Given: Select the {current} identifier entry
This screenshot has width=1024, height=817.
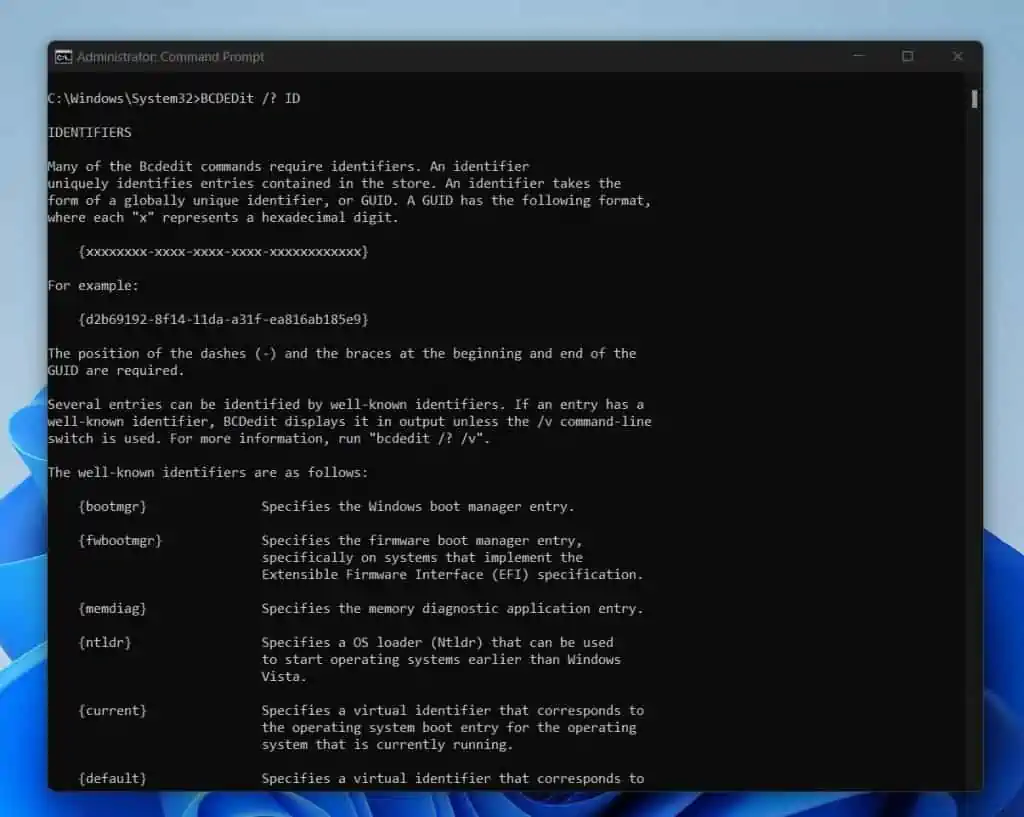Looking at the screenshot, I should click(x=112, y=710).
